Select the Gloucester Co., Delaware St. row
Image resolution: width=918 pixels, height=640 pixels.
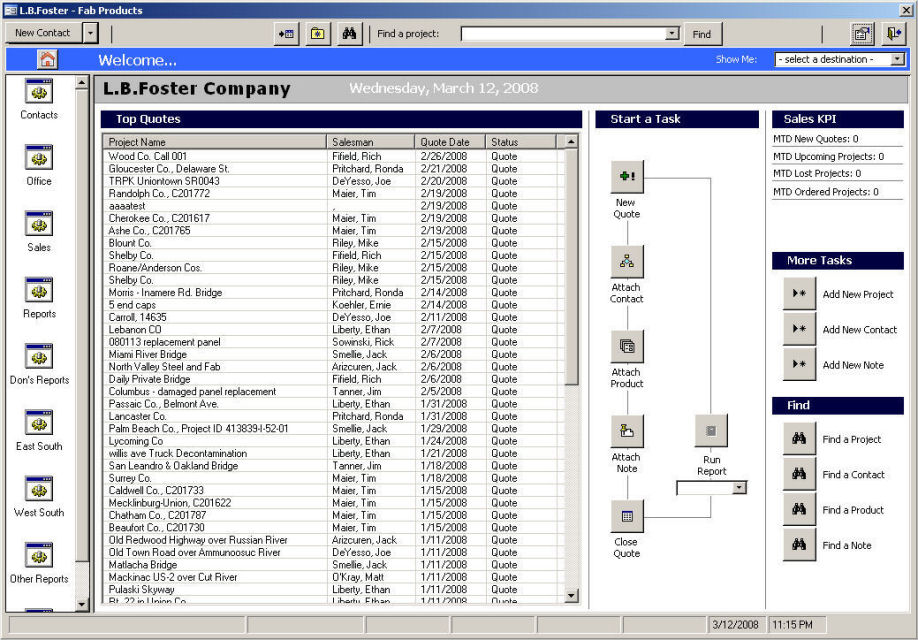pos(333,169)
